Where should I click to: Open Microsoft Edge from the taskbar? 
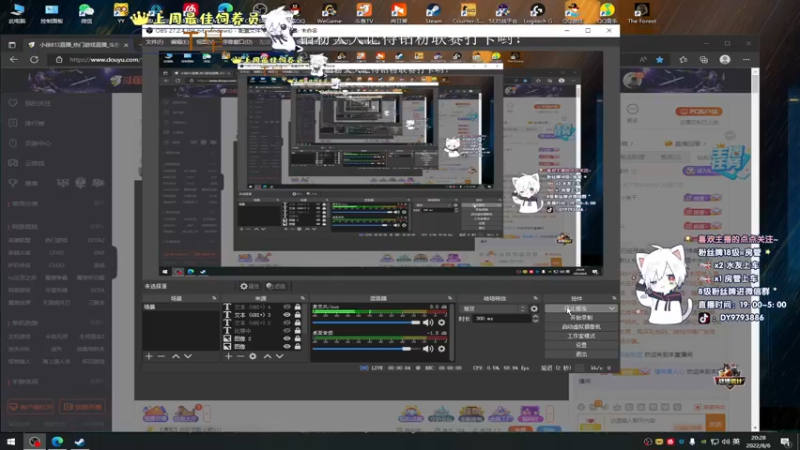(57, 441)
